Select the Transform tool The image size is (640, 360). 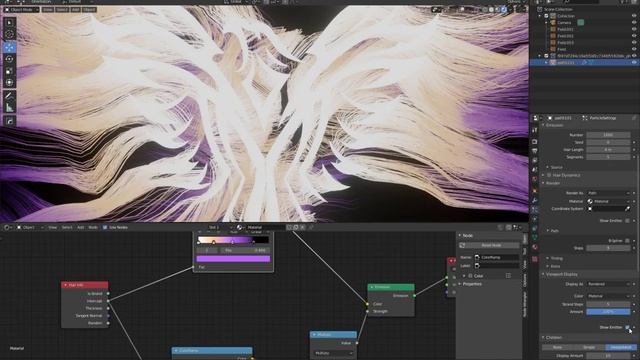click(x=9, y=83)
